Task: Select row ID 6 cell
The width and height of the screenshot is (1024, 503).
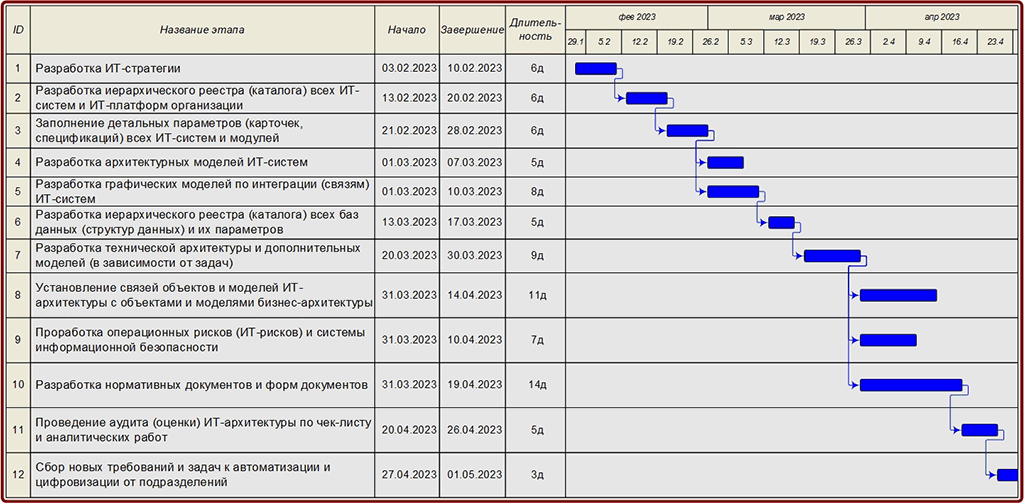Action: point(18,223)
